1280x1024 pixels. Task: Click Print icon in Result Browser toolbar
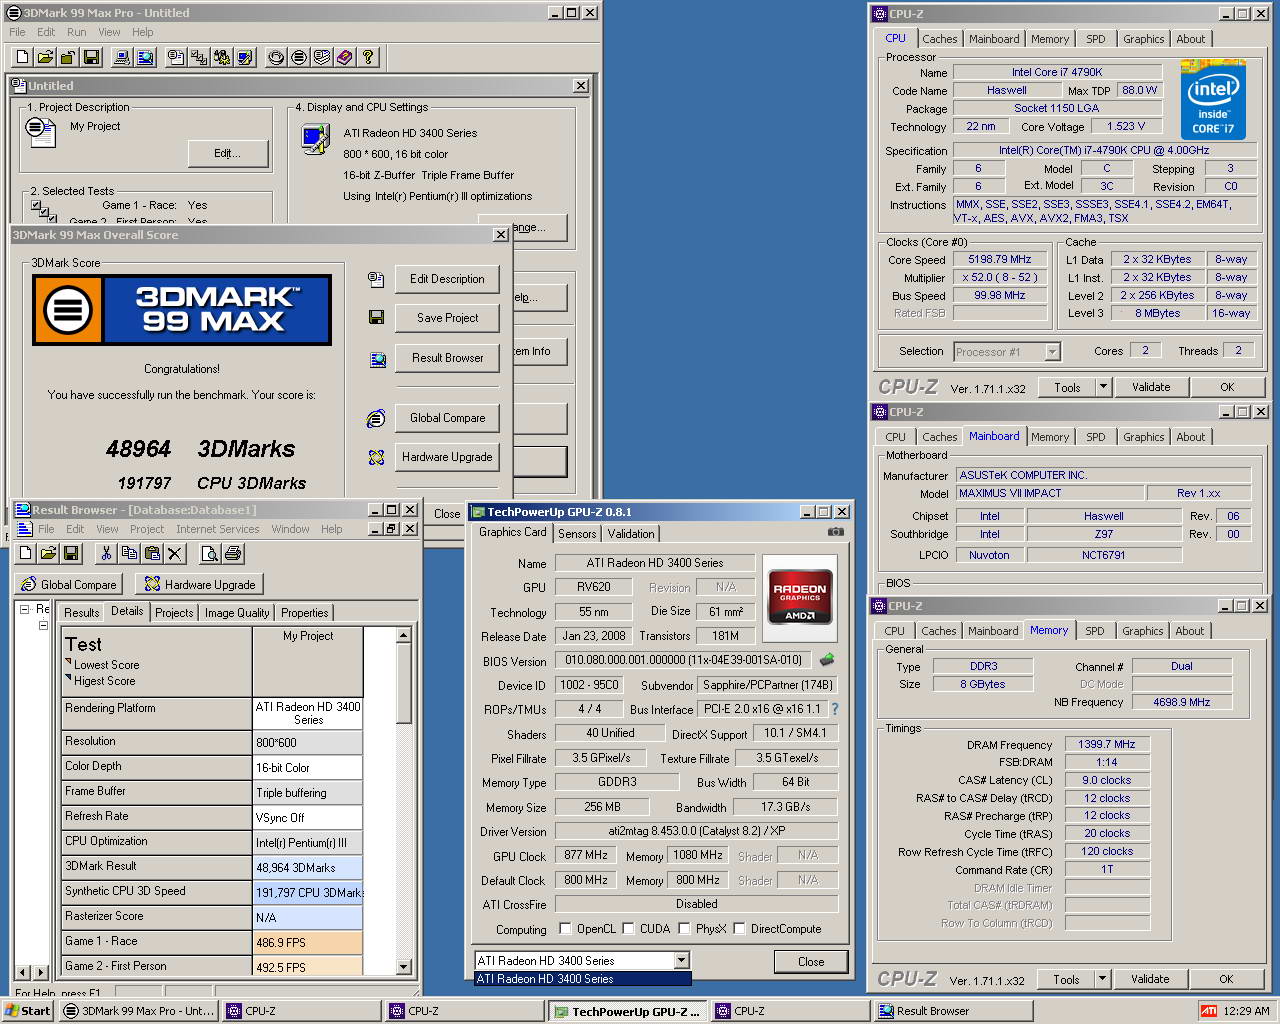click(232, 553)
